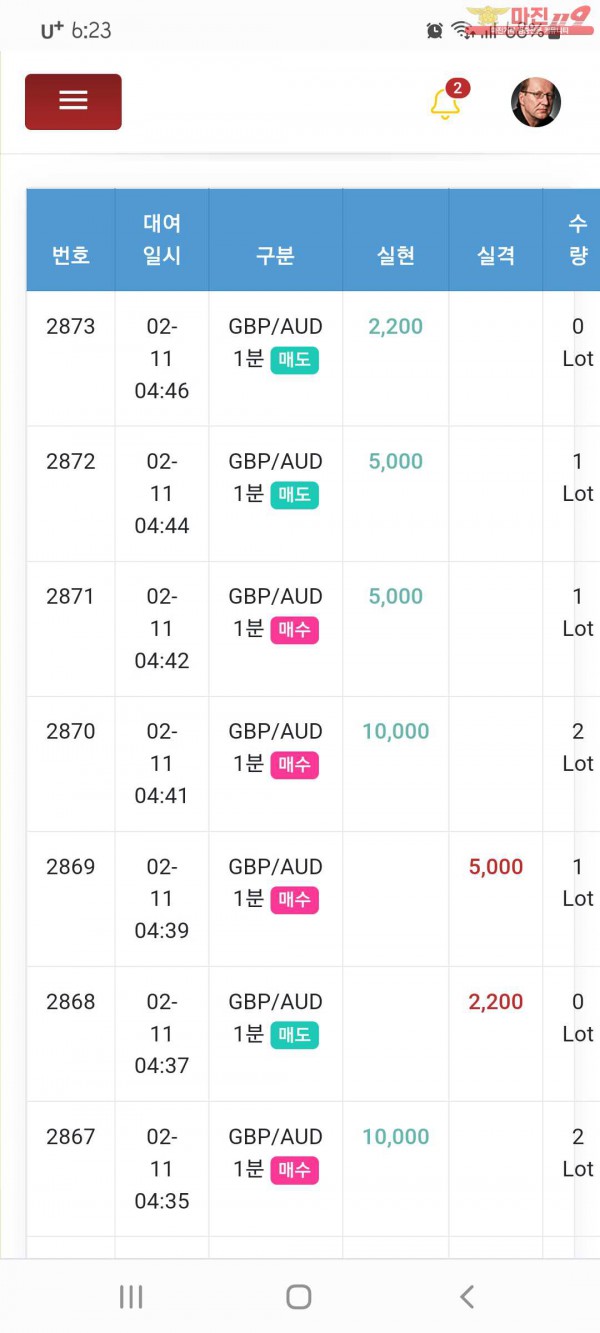
Task: Click the 실현 column header
Action: pyautogui.click(x=396, y=255)
